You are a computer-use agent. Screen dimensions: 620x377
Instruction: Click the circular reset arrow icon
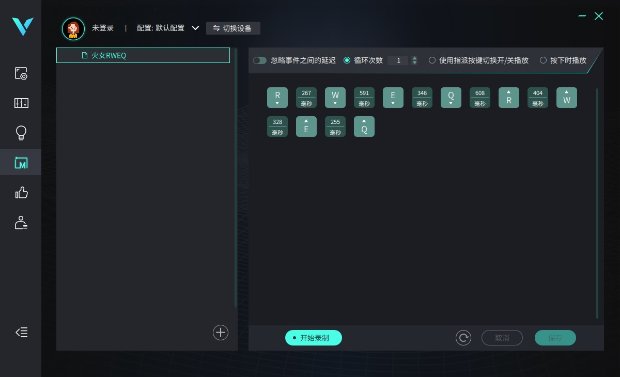coord(463,338)
